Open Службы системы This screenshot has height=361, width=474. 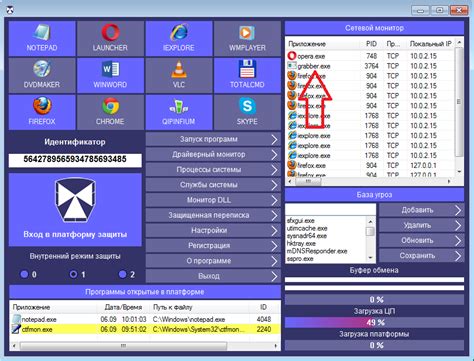[213, 185]
